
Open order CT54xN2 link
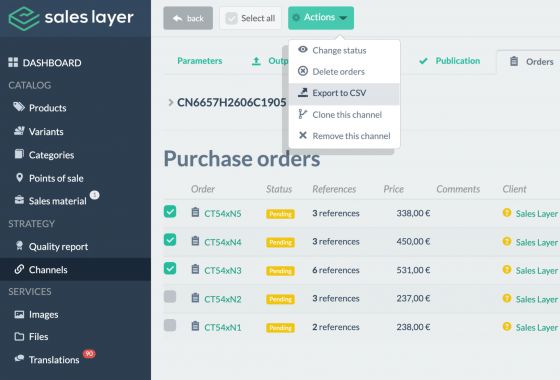[223, 299]
